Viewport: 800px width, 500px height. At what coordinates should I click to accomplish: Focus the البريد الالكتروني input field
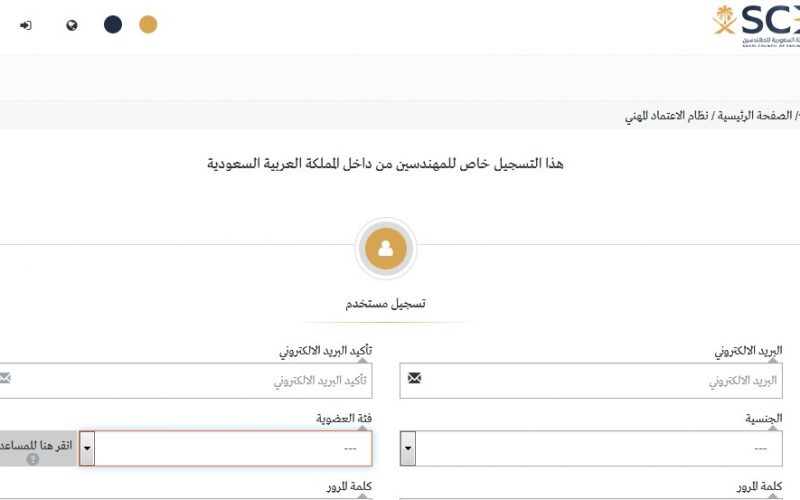(x=591, y=381)
